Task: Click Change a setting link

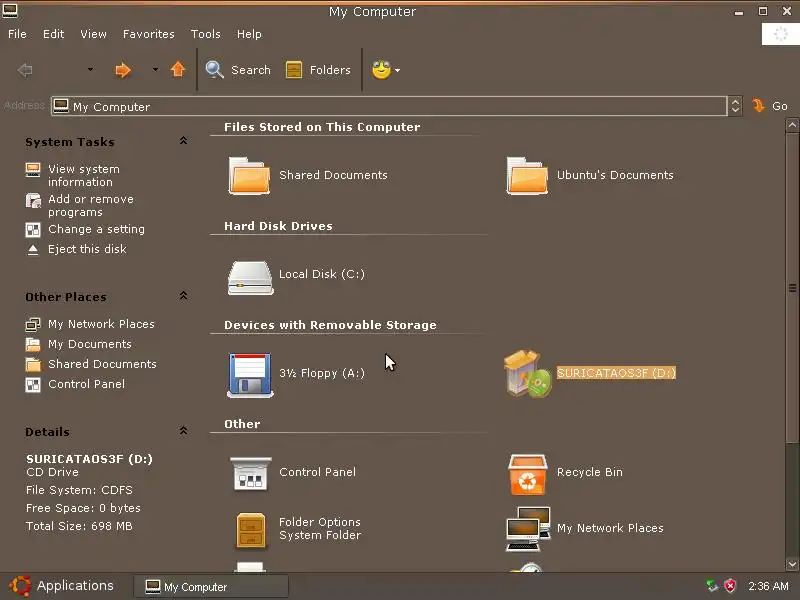Action: point(96,229)
